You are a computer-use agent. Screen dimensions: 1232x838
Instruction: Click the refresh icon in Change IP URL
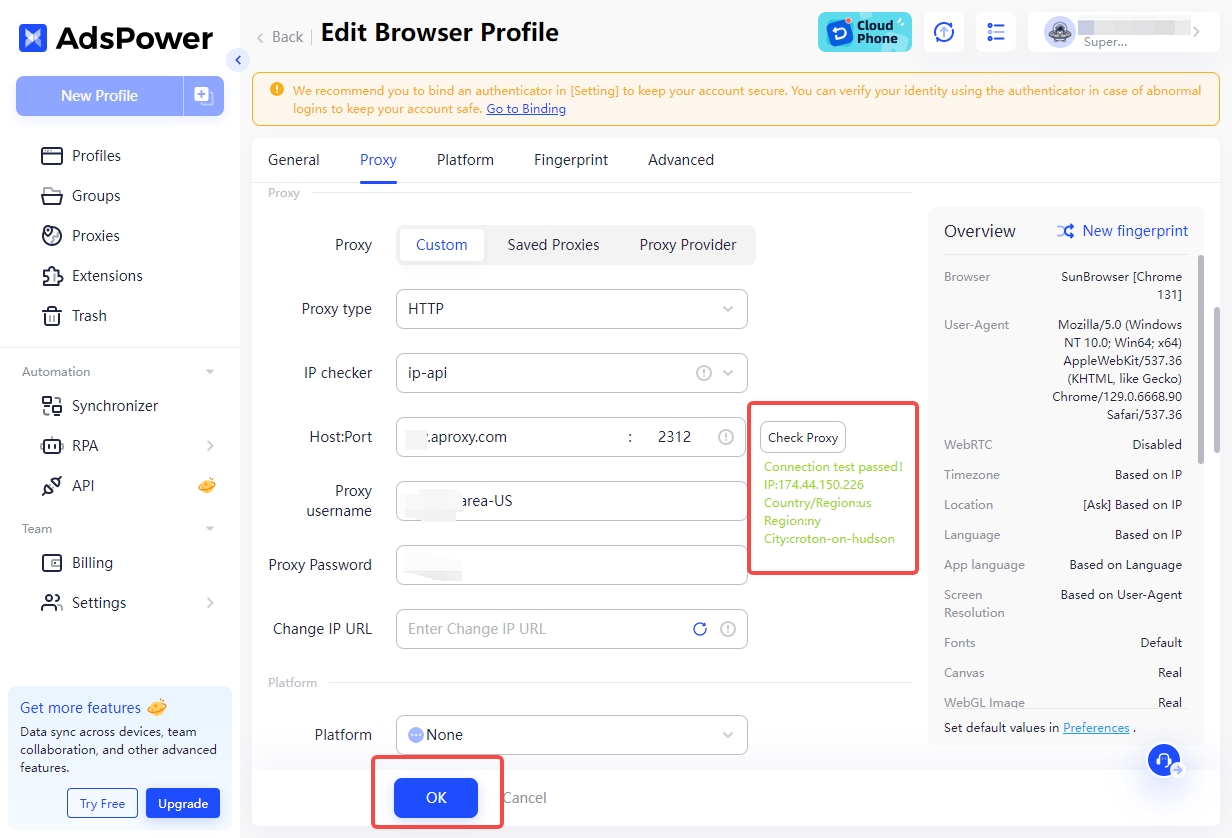[700, 629]
